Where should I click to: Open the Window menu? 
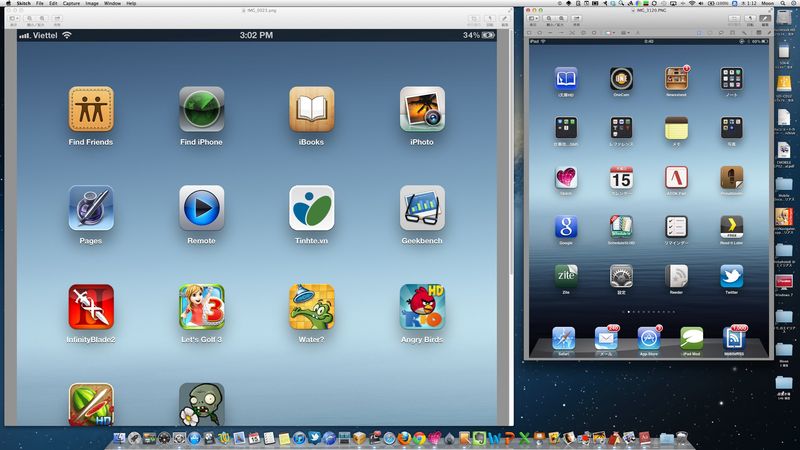point(112,3)
